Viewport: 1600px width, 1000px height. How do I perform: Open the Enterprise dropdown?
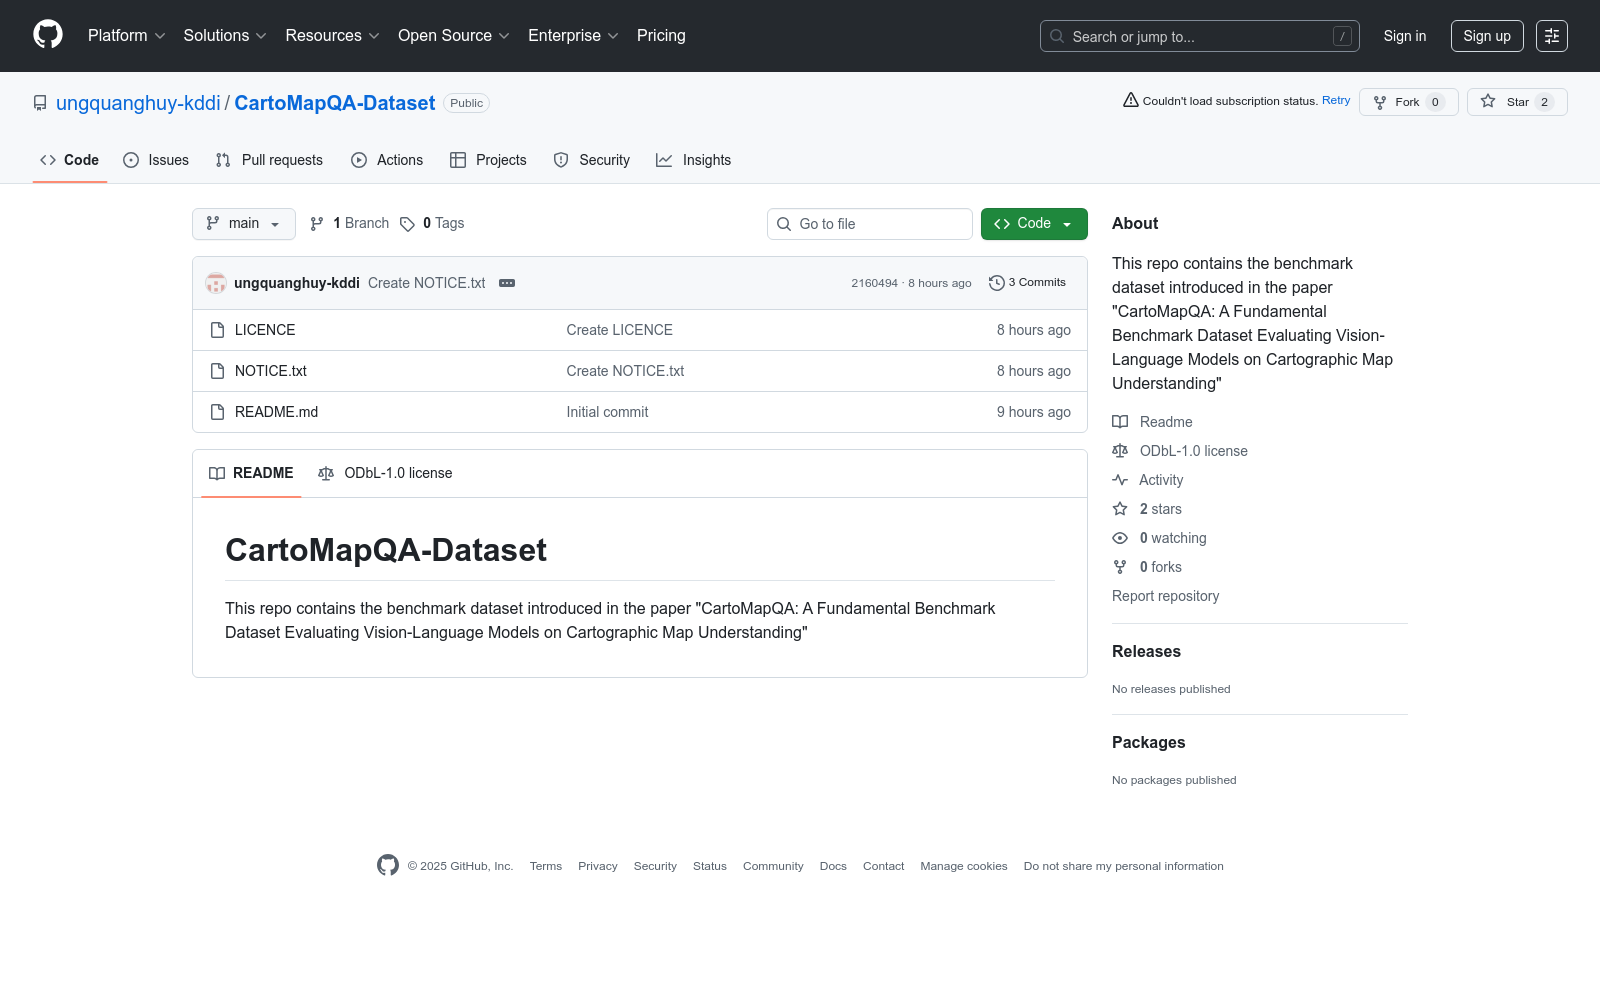[573, 35]
